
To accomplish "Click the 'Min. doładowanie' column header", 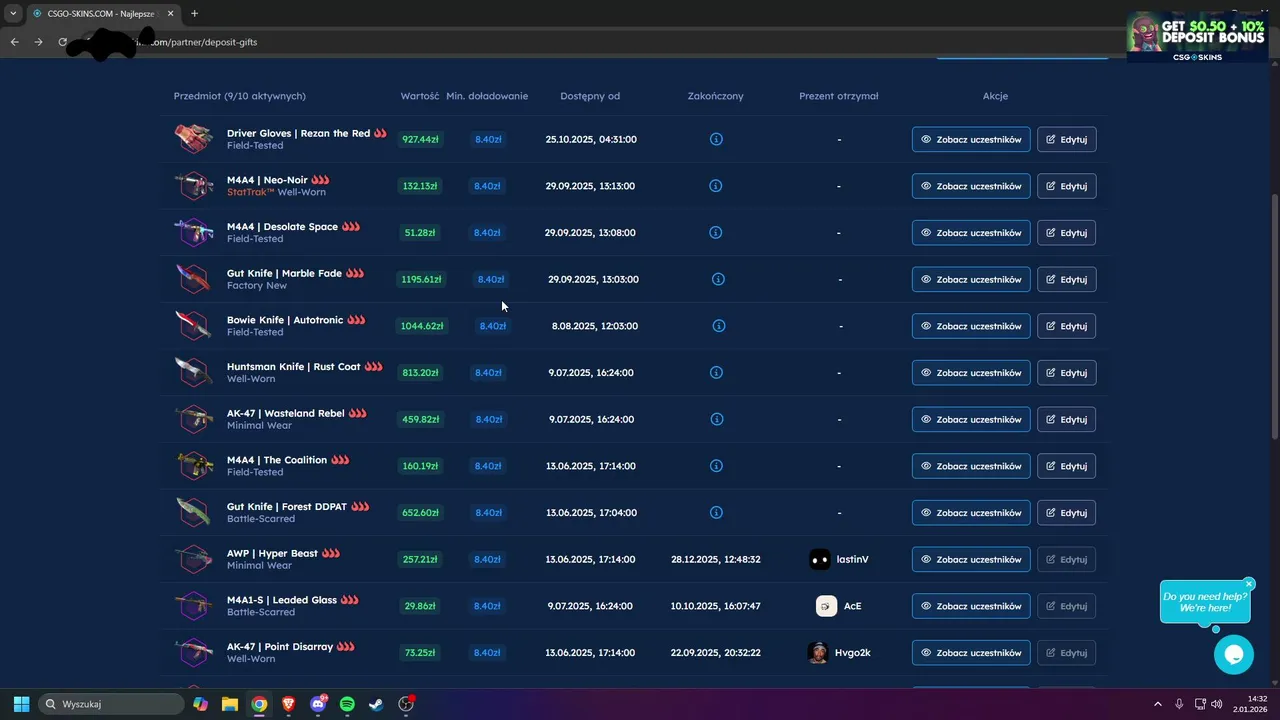I will point(487,96).
